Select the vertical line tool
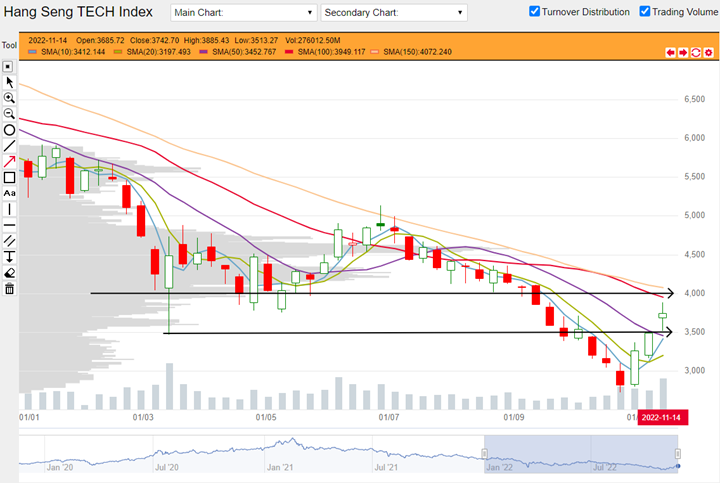 [x=9, y=209]
